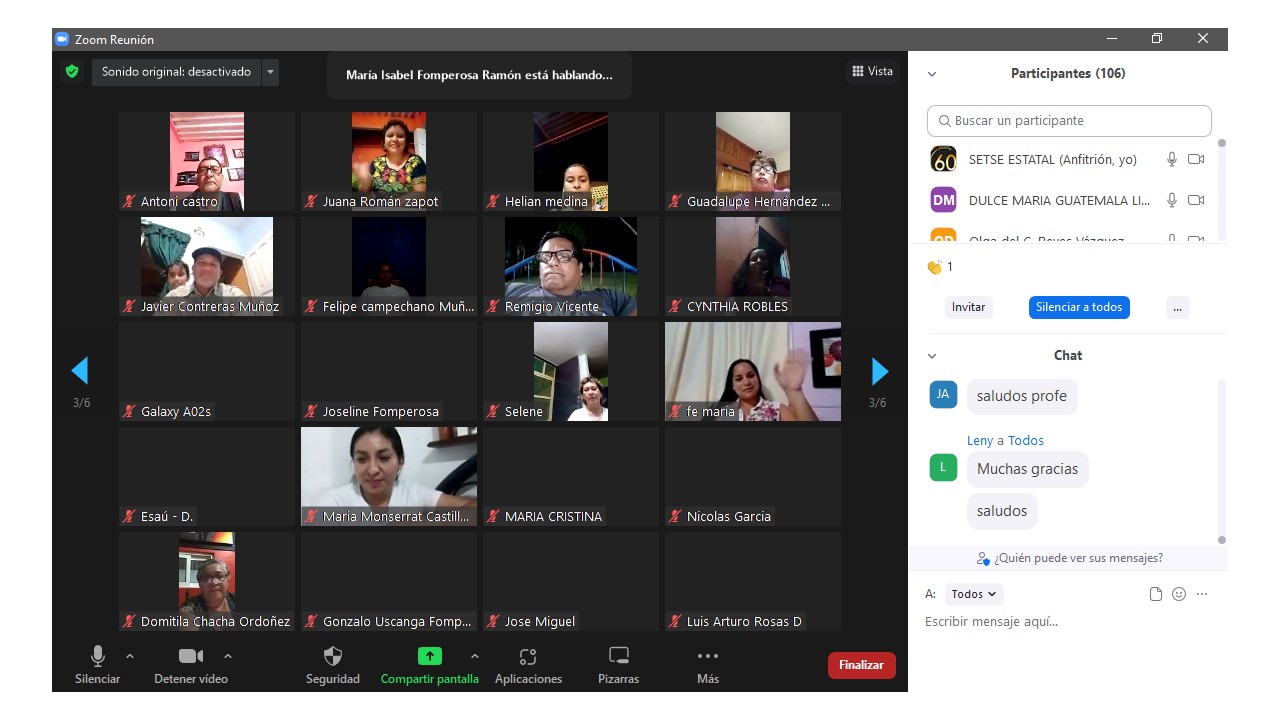Select SETSE ESTATAL participant row
This screenshot has width=1280, height=720.
(x=1067, y=159)
